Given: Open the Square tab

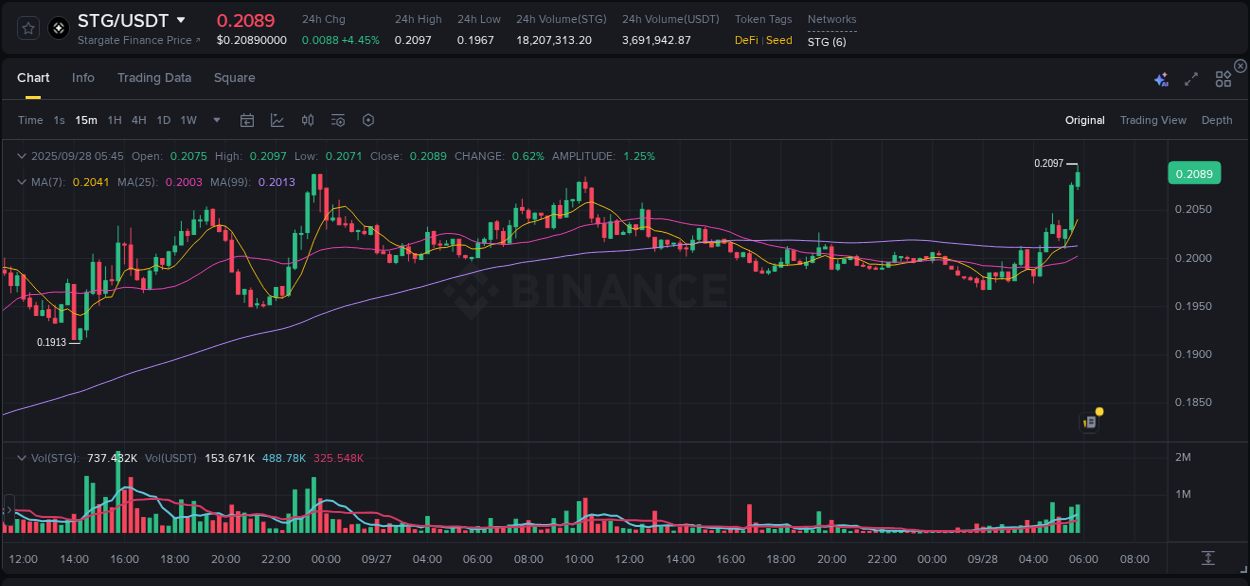Looking at the screenshot, I should pos(234,77).
